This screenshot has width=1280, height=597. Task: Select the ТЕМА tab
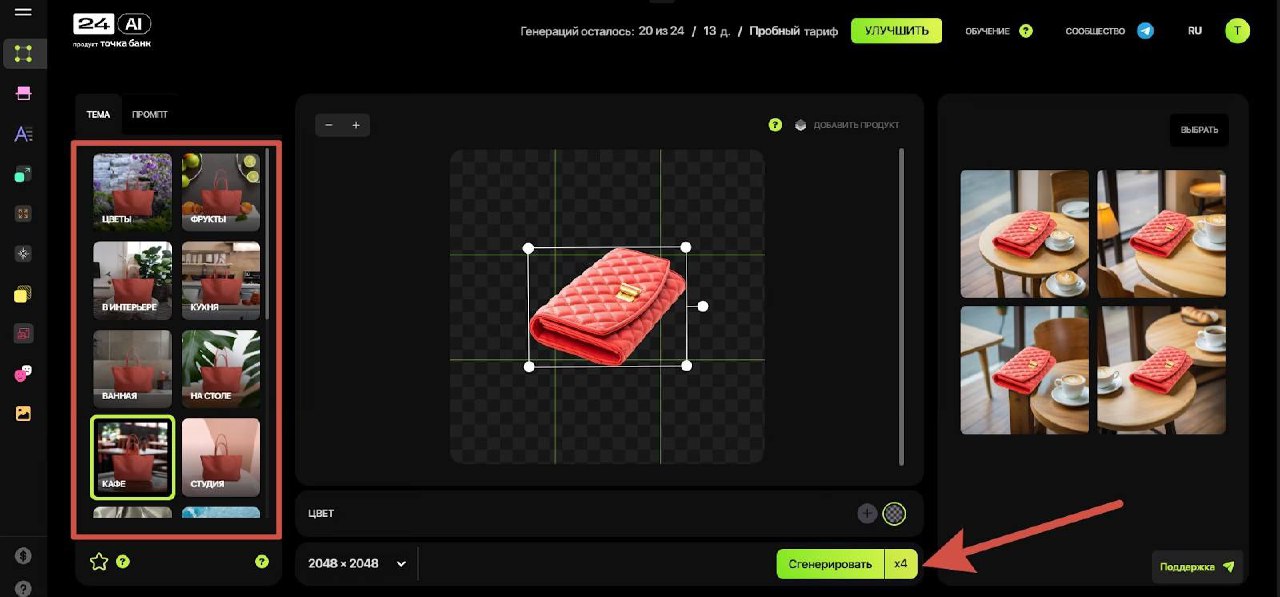point(98,115)
